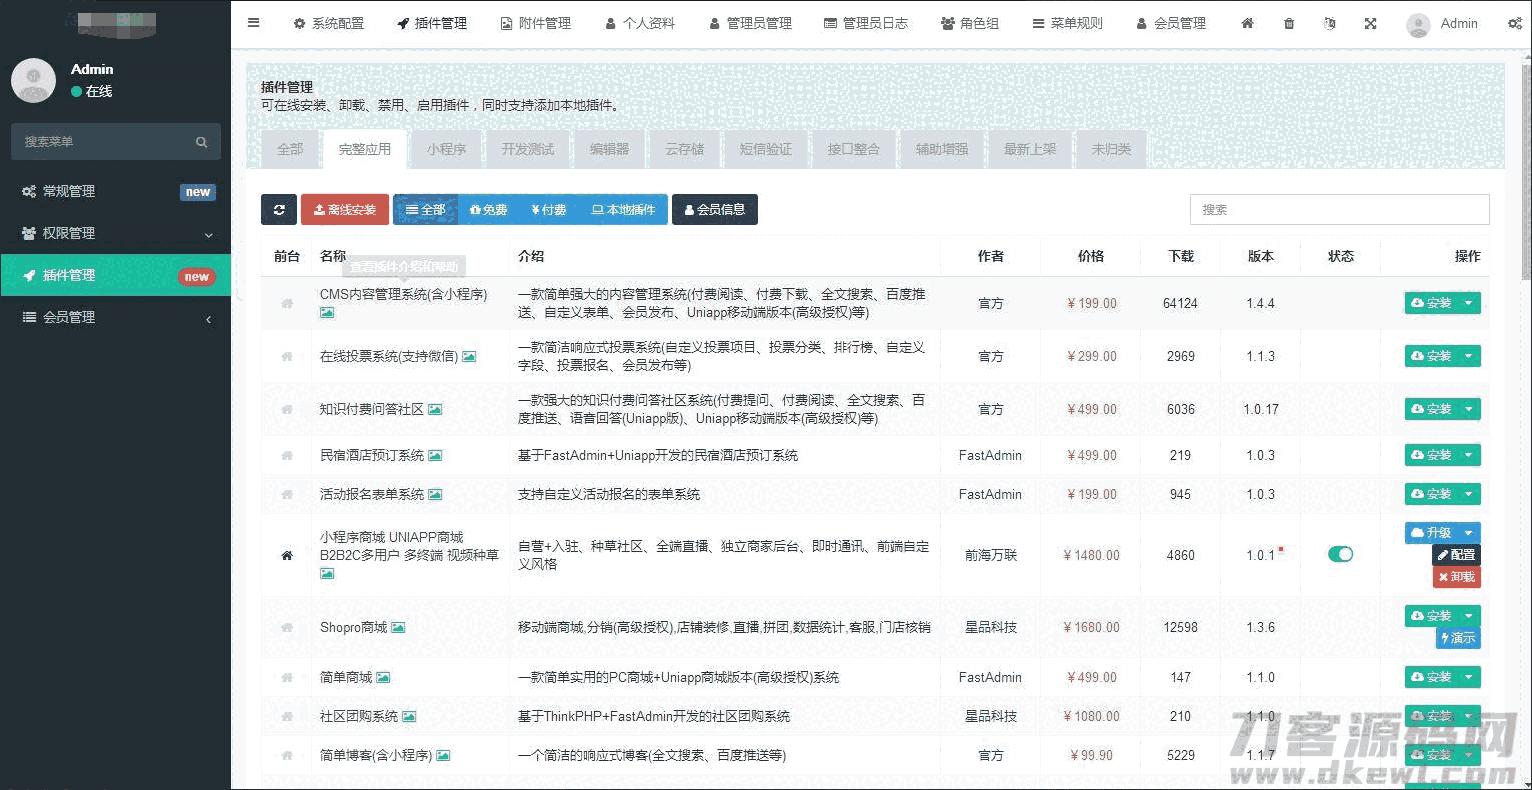Click the plugin search input field
The height and width of the screenshot is (790, 1532).
1339,210
